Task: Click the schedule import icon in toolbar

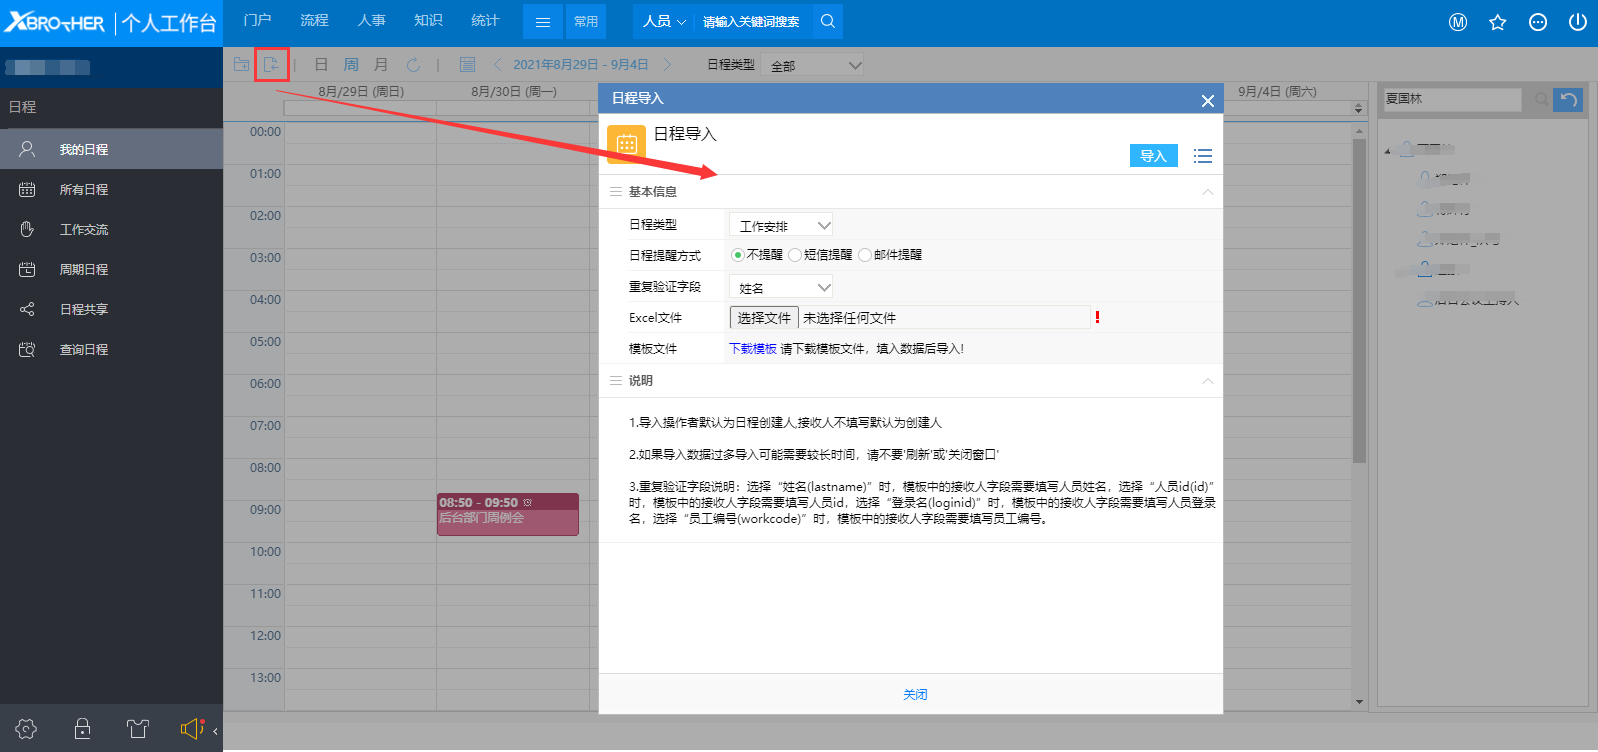Action: pyautogui.click(x=271, y=65)
